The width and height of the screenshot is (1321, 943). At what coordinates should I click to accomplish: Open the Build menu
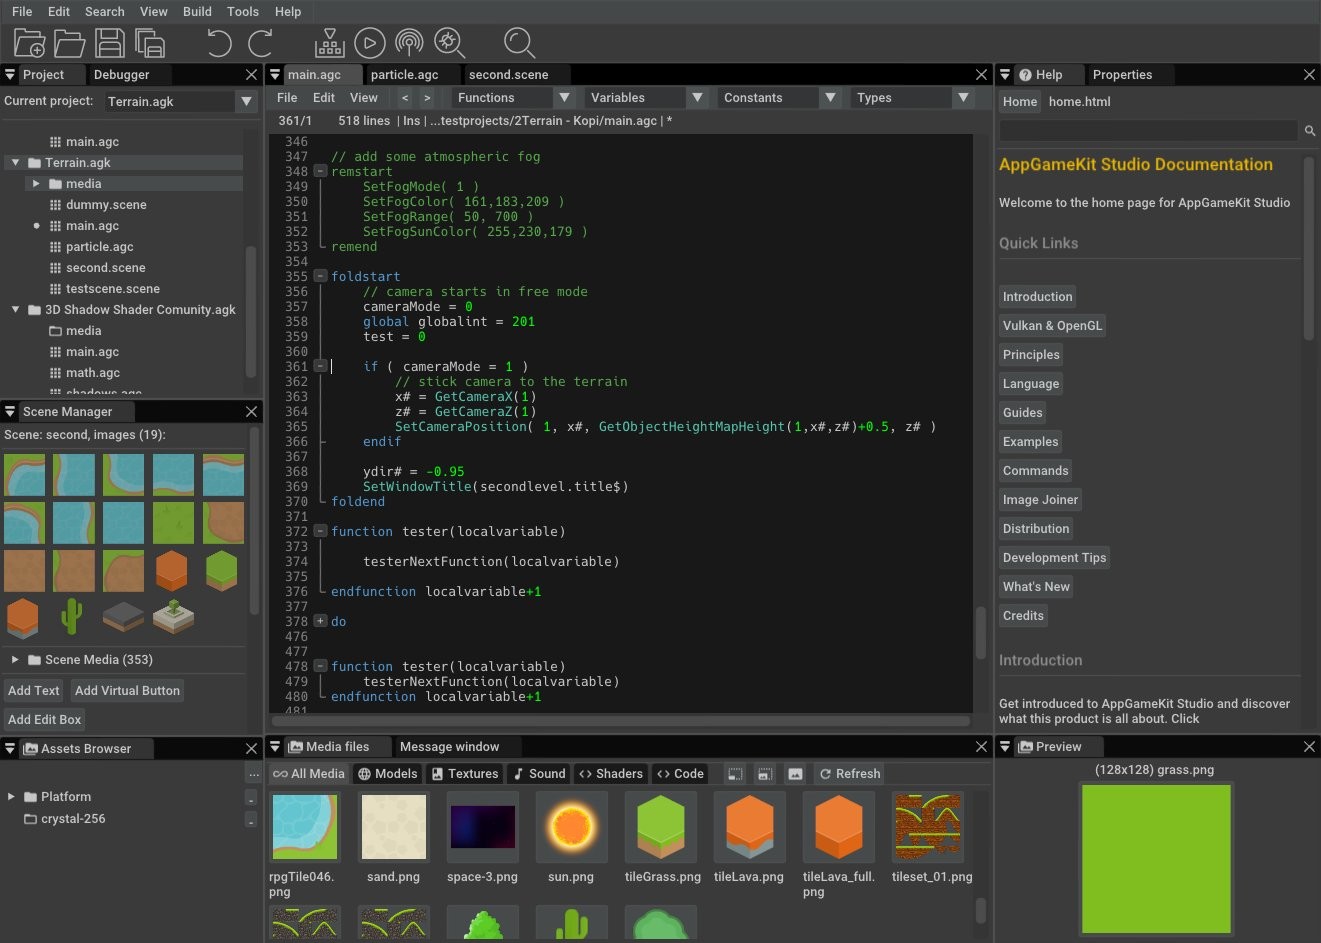(x=197, y=12)
